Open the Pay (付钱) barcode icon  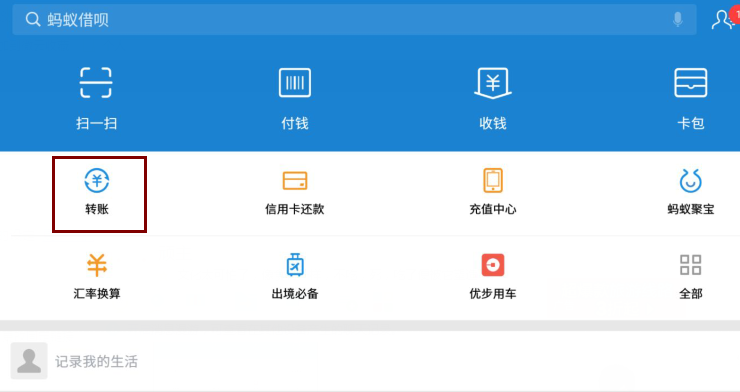pos(294,83)
